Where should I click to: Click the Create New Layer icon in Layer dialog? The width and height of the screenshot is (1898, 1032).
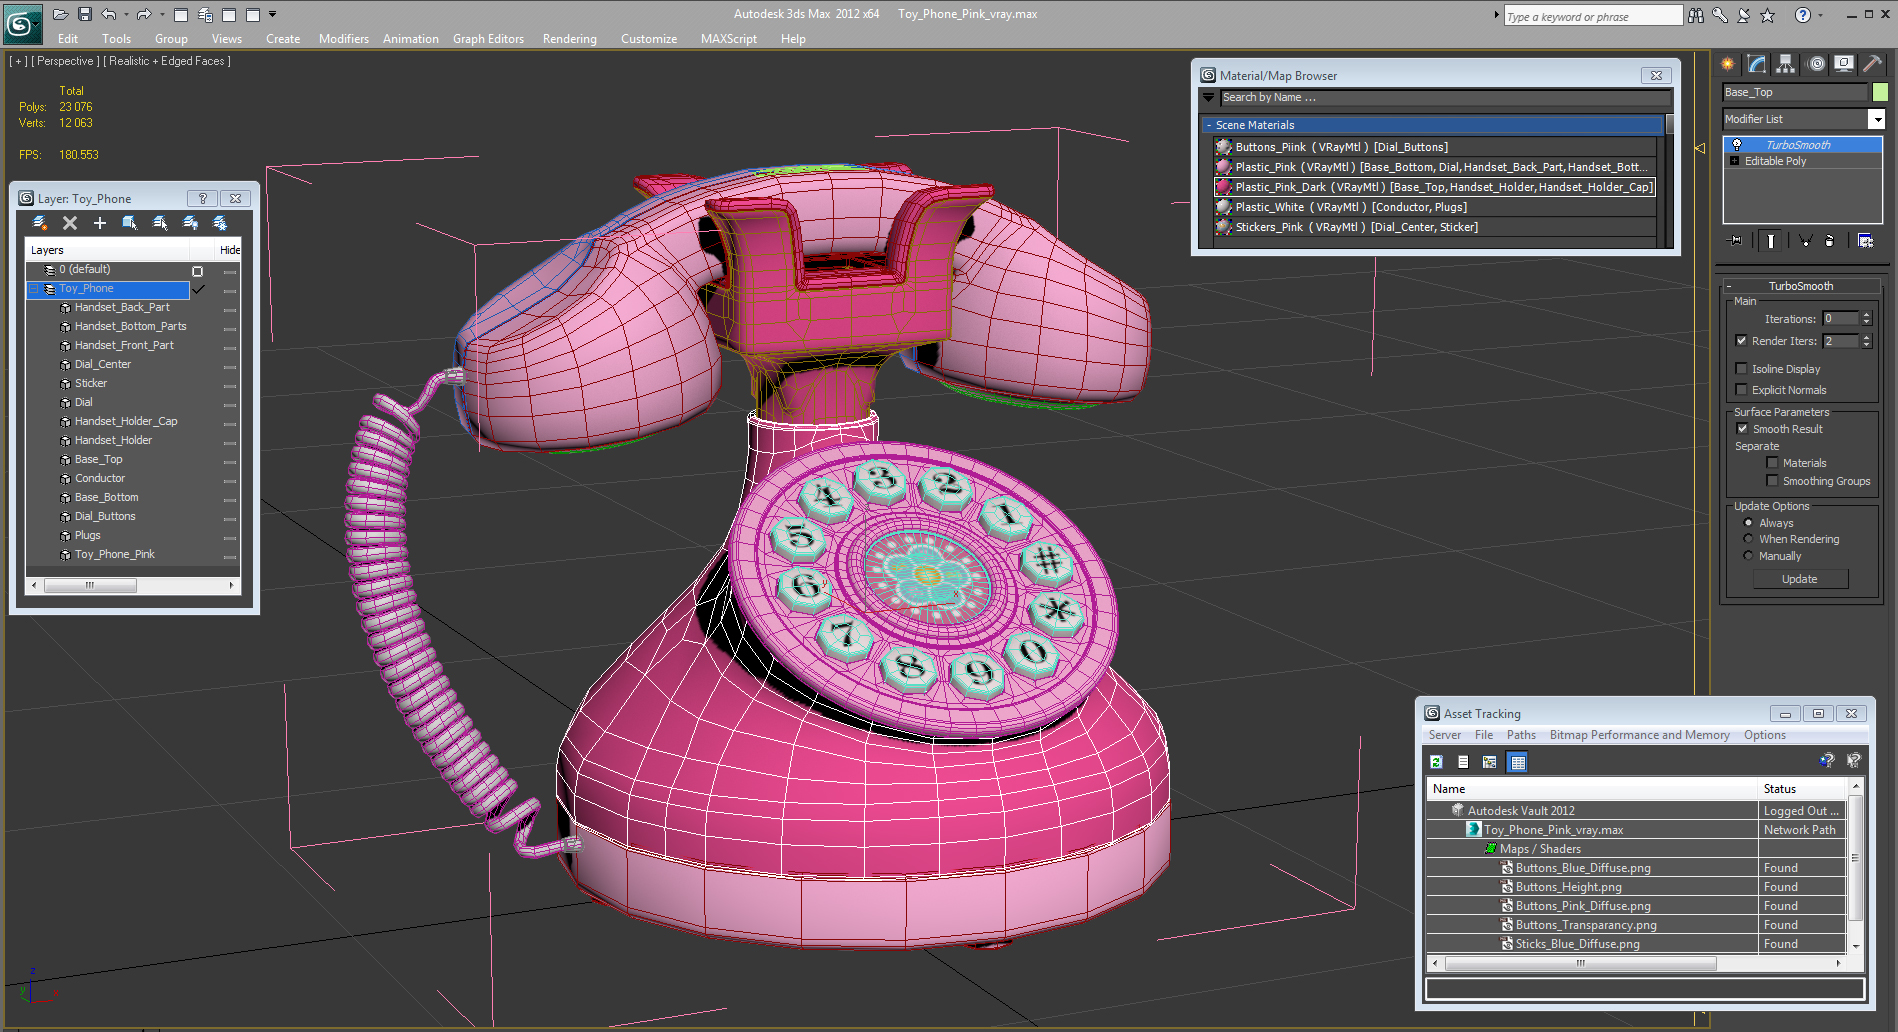(x=40, y=223)
